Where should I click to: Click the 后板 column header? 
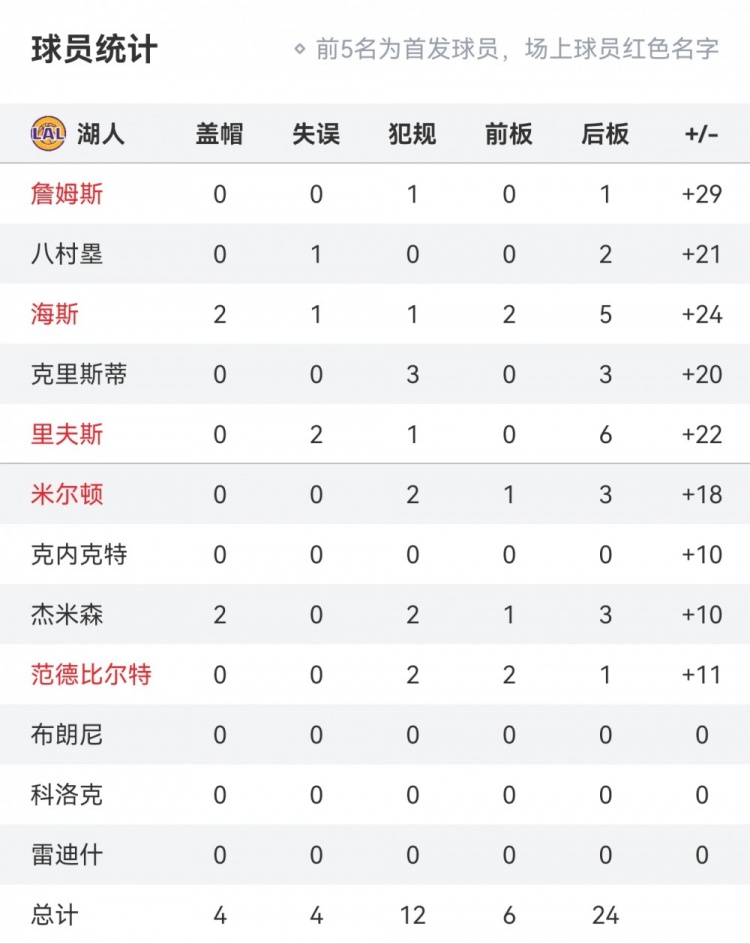tap(605, 134)
